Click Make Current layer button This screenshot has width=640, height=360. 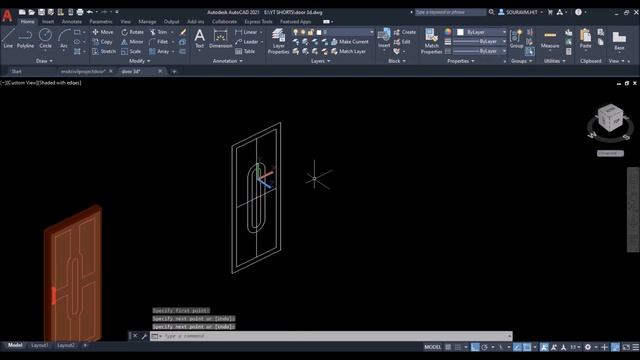[x=349, y=42]
